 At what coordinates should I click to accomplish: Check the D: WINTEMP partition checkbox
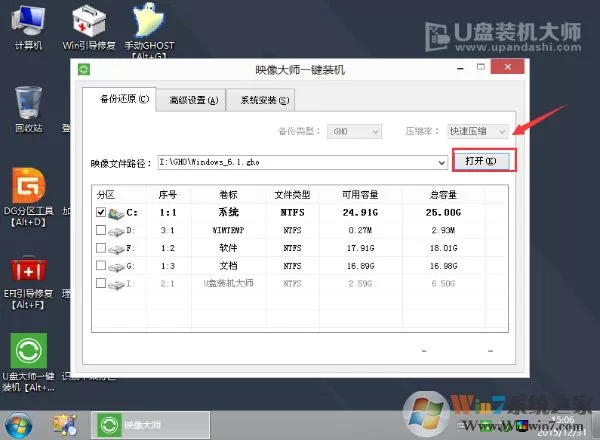pyautogui.click(x=101, y=230)
